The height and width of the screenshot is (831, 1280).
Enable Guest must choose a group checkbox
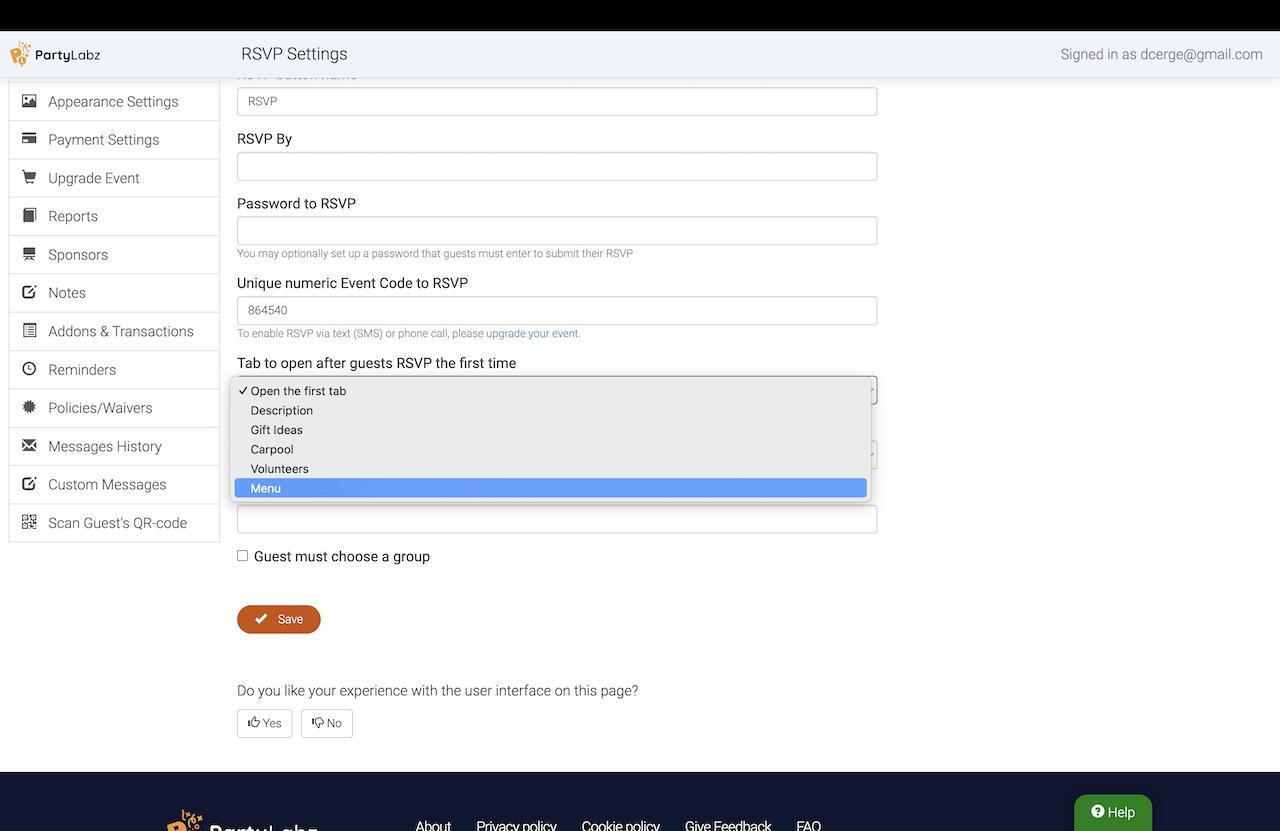(242, 556)
